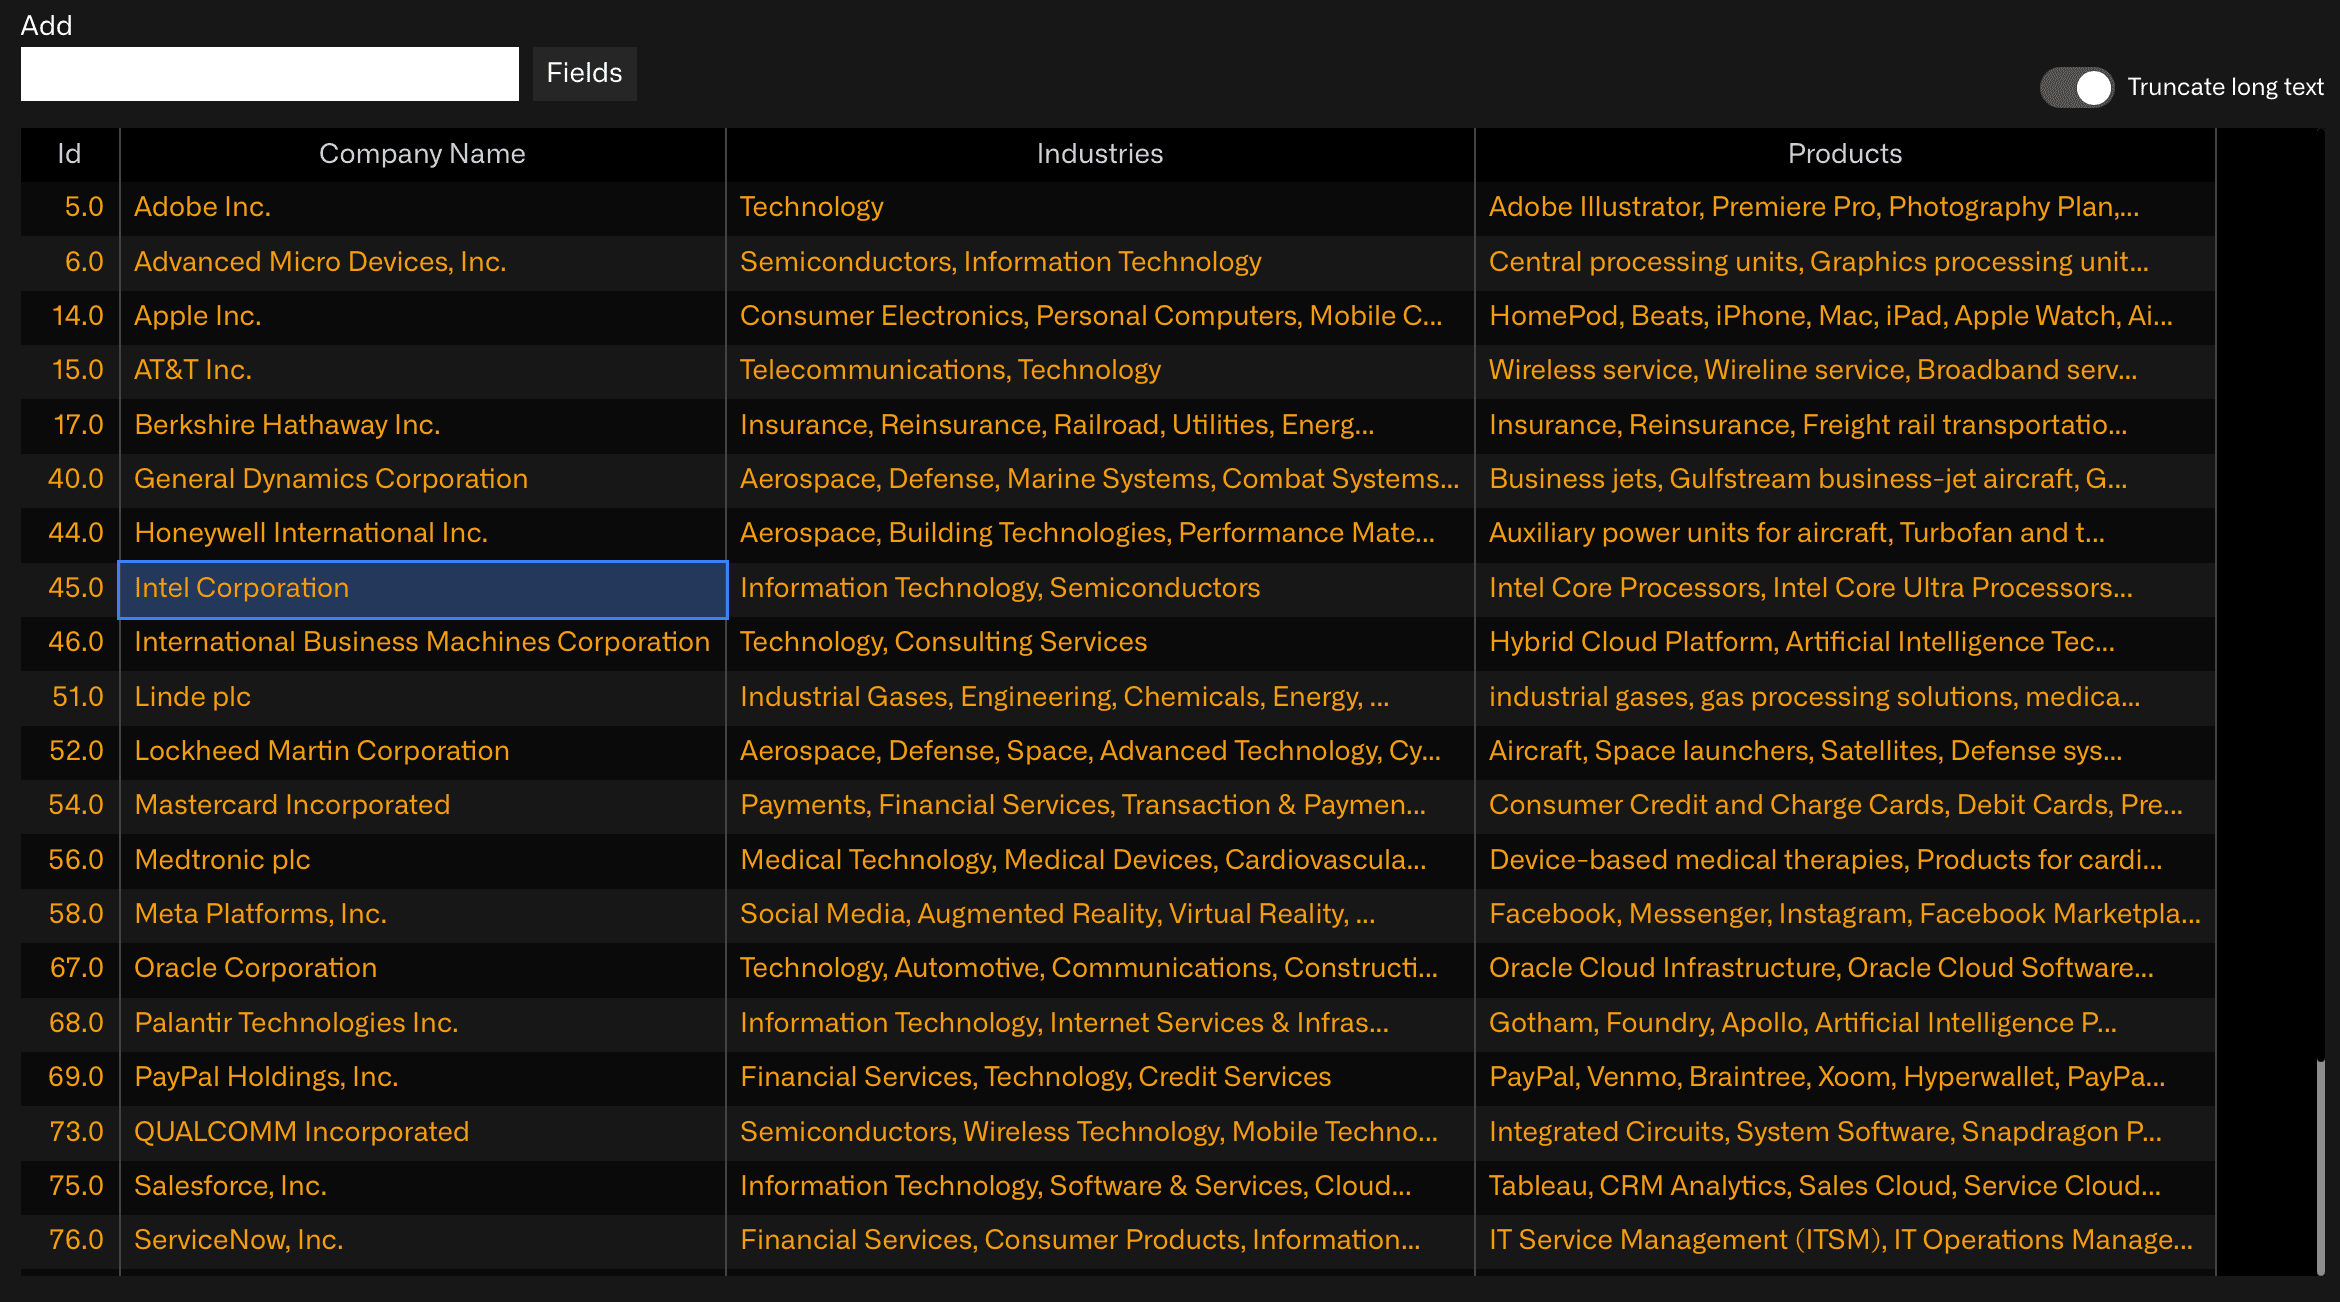Toggle the Truncate long text switch
Screen dimensions: 2340x1302
[2076, 87]
